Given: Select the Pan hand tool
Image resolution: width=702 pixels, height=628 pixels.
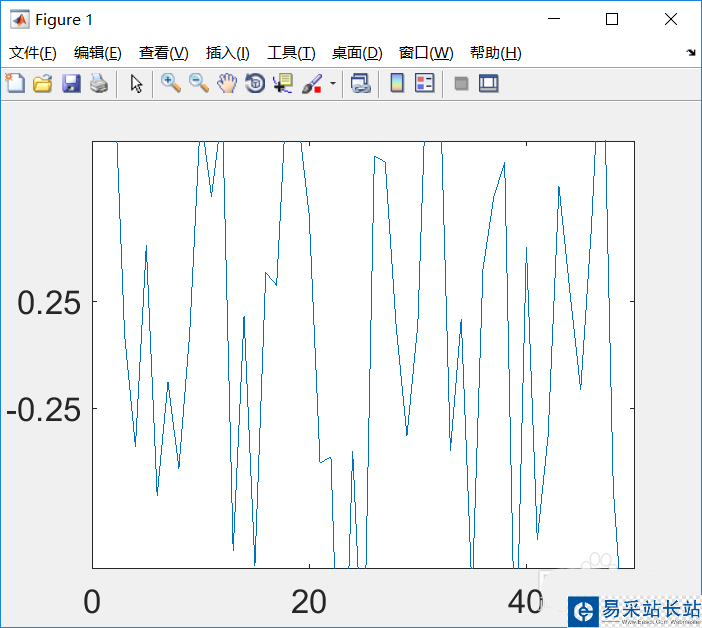Looking at the screenshot, I should point(227,83).
